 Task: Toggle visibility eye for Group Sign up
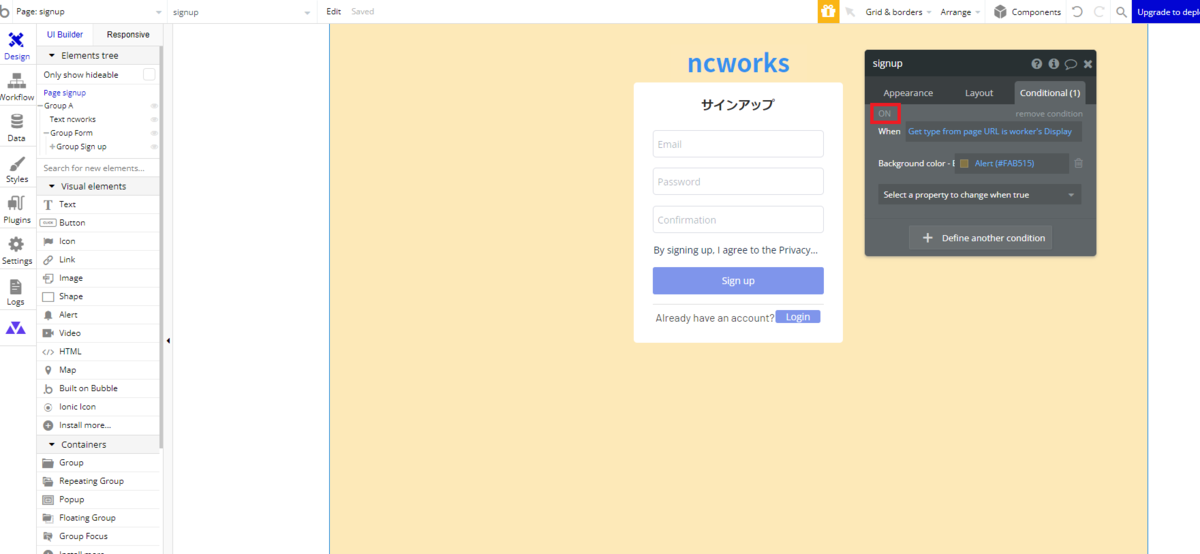tap(154, 147)
